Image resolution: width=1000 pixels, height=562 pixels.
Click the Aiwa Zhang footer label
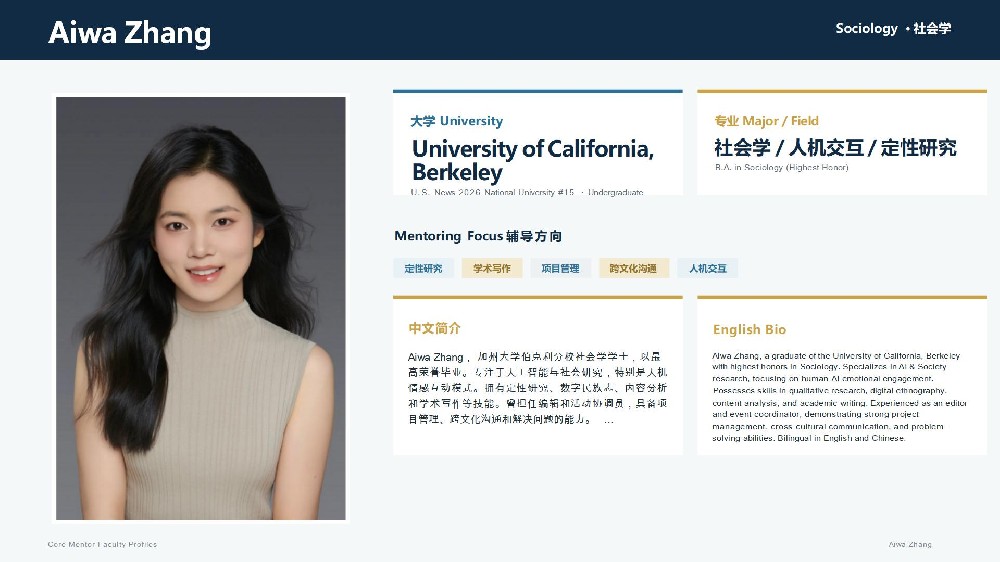point(910,544)
